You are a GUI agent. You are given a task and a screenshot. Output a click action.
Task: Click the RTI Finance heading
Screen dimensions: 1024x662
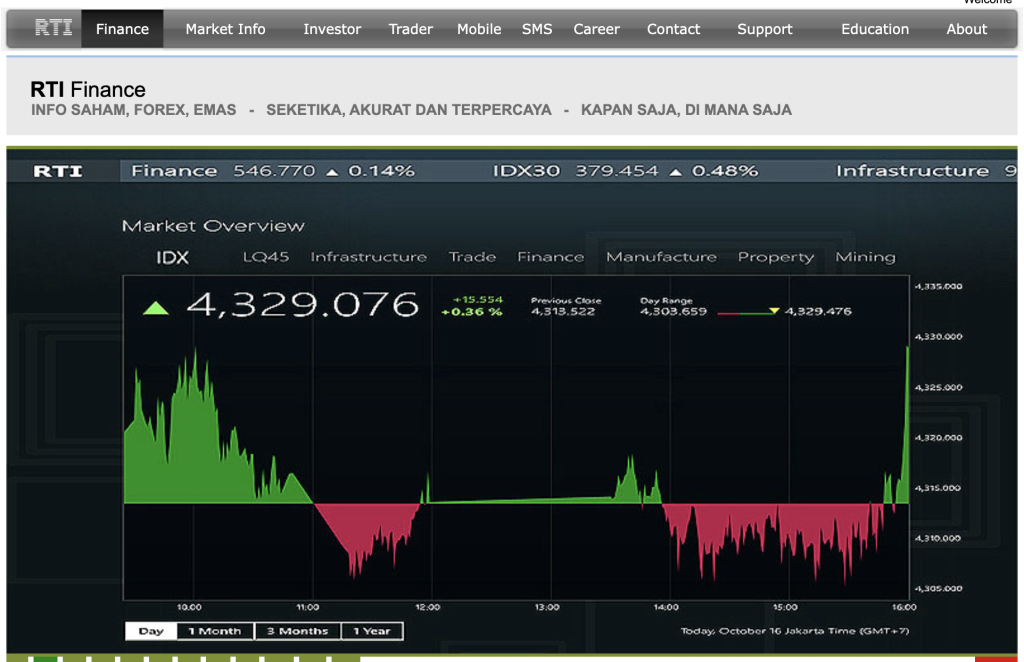point(88,89)
